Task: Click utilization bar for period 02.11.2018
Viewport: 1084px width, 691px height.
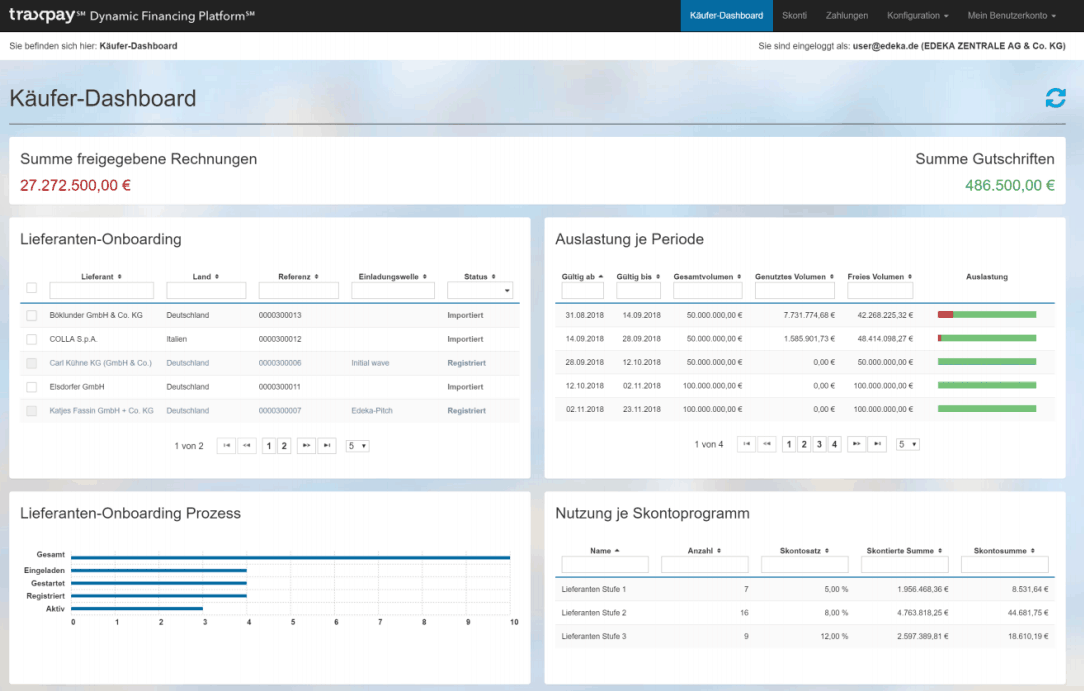Action: coord(987,408)
